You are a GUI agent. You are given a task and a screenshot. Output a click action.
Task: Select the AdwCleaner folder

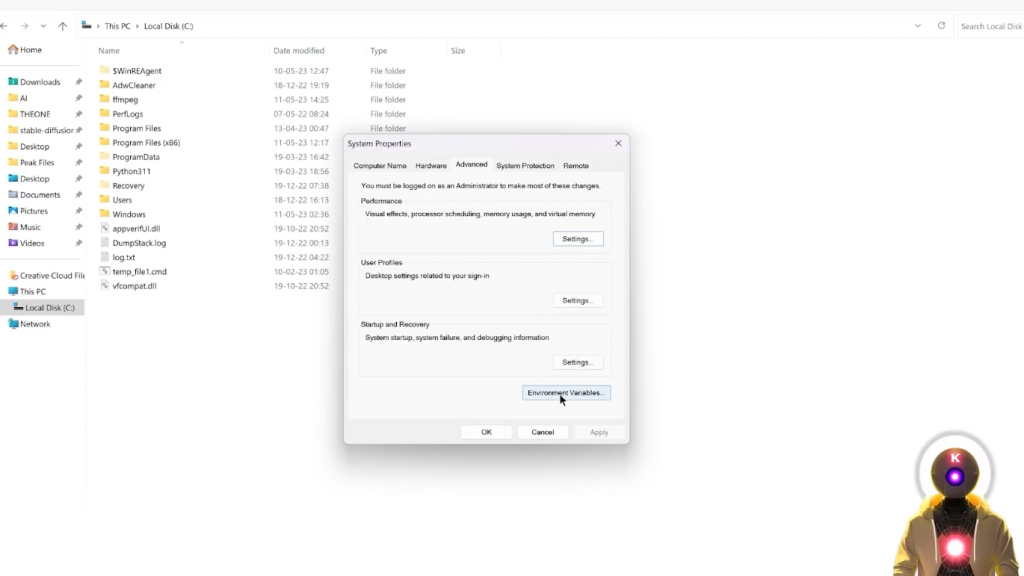133,85
